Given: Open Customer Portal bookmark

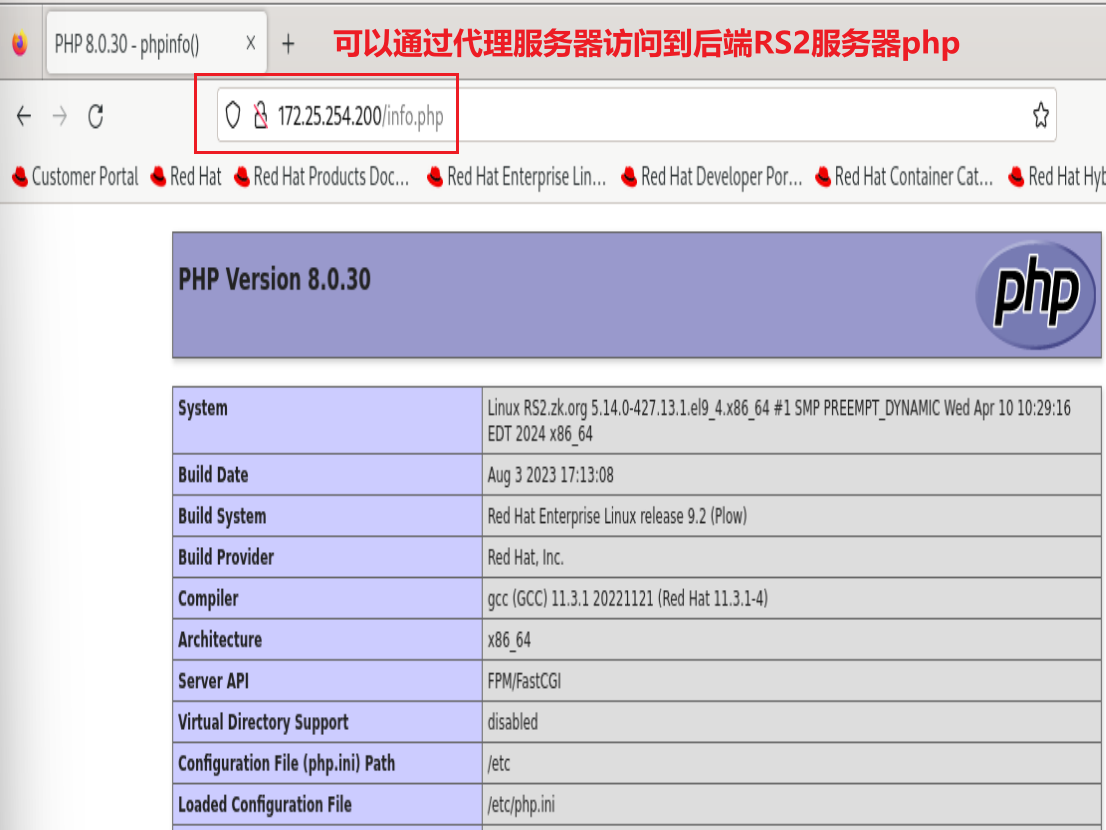Looking at the screenshot, I should coord(75,176).
